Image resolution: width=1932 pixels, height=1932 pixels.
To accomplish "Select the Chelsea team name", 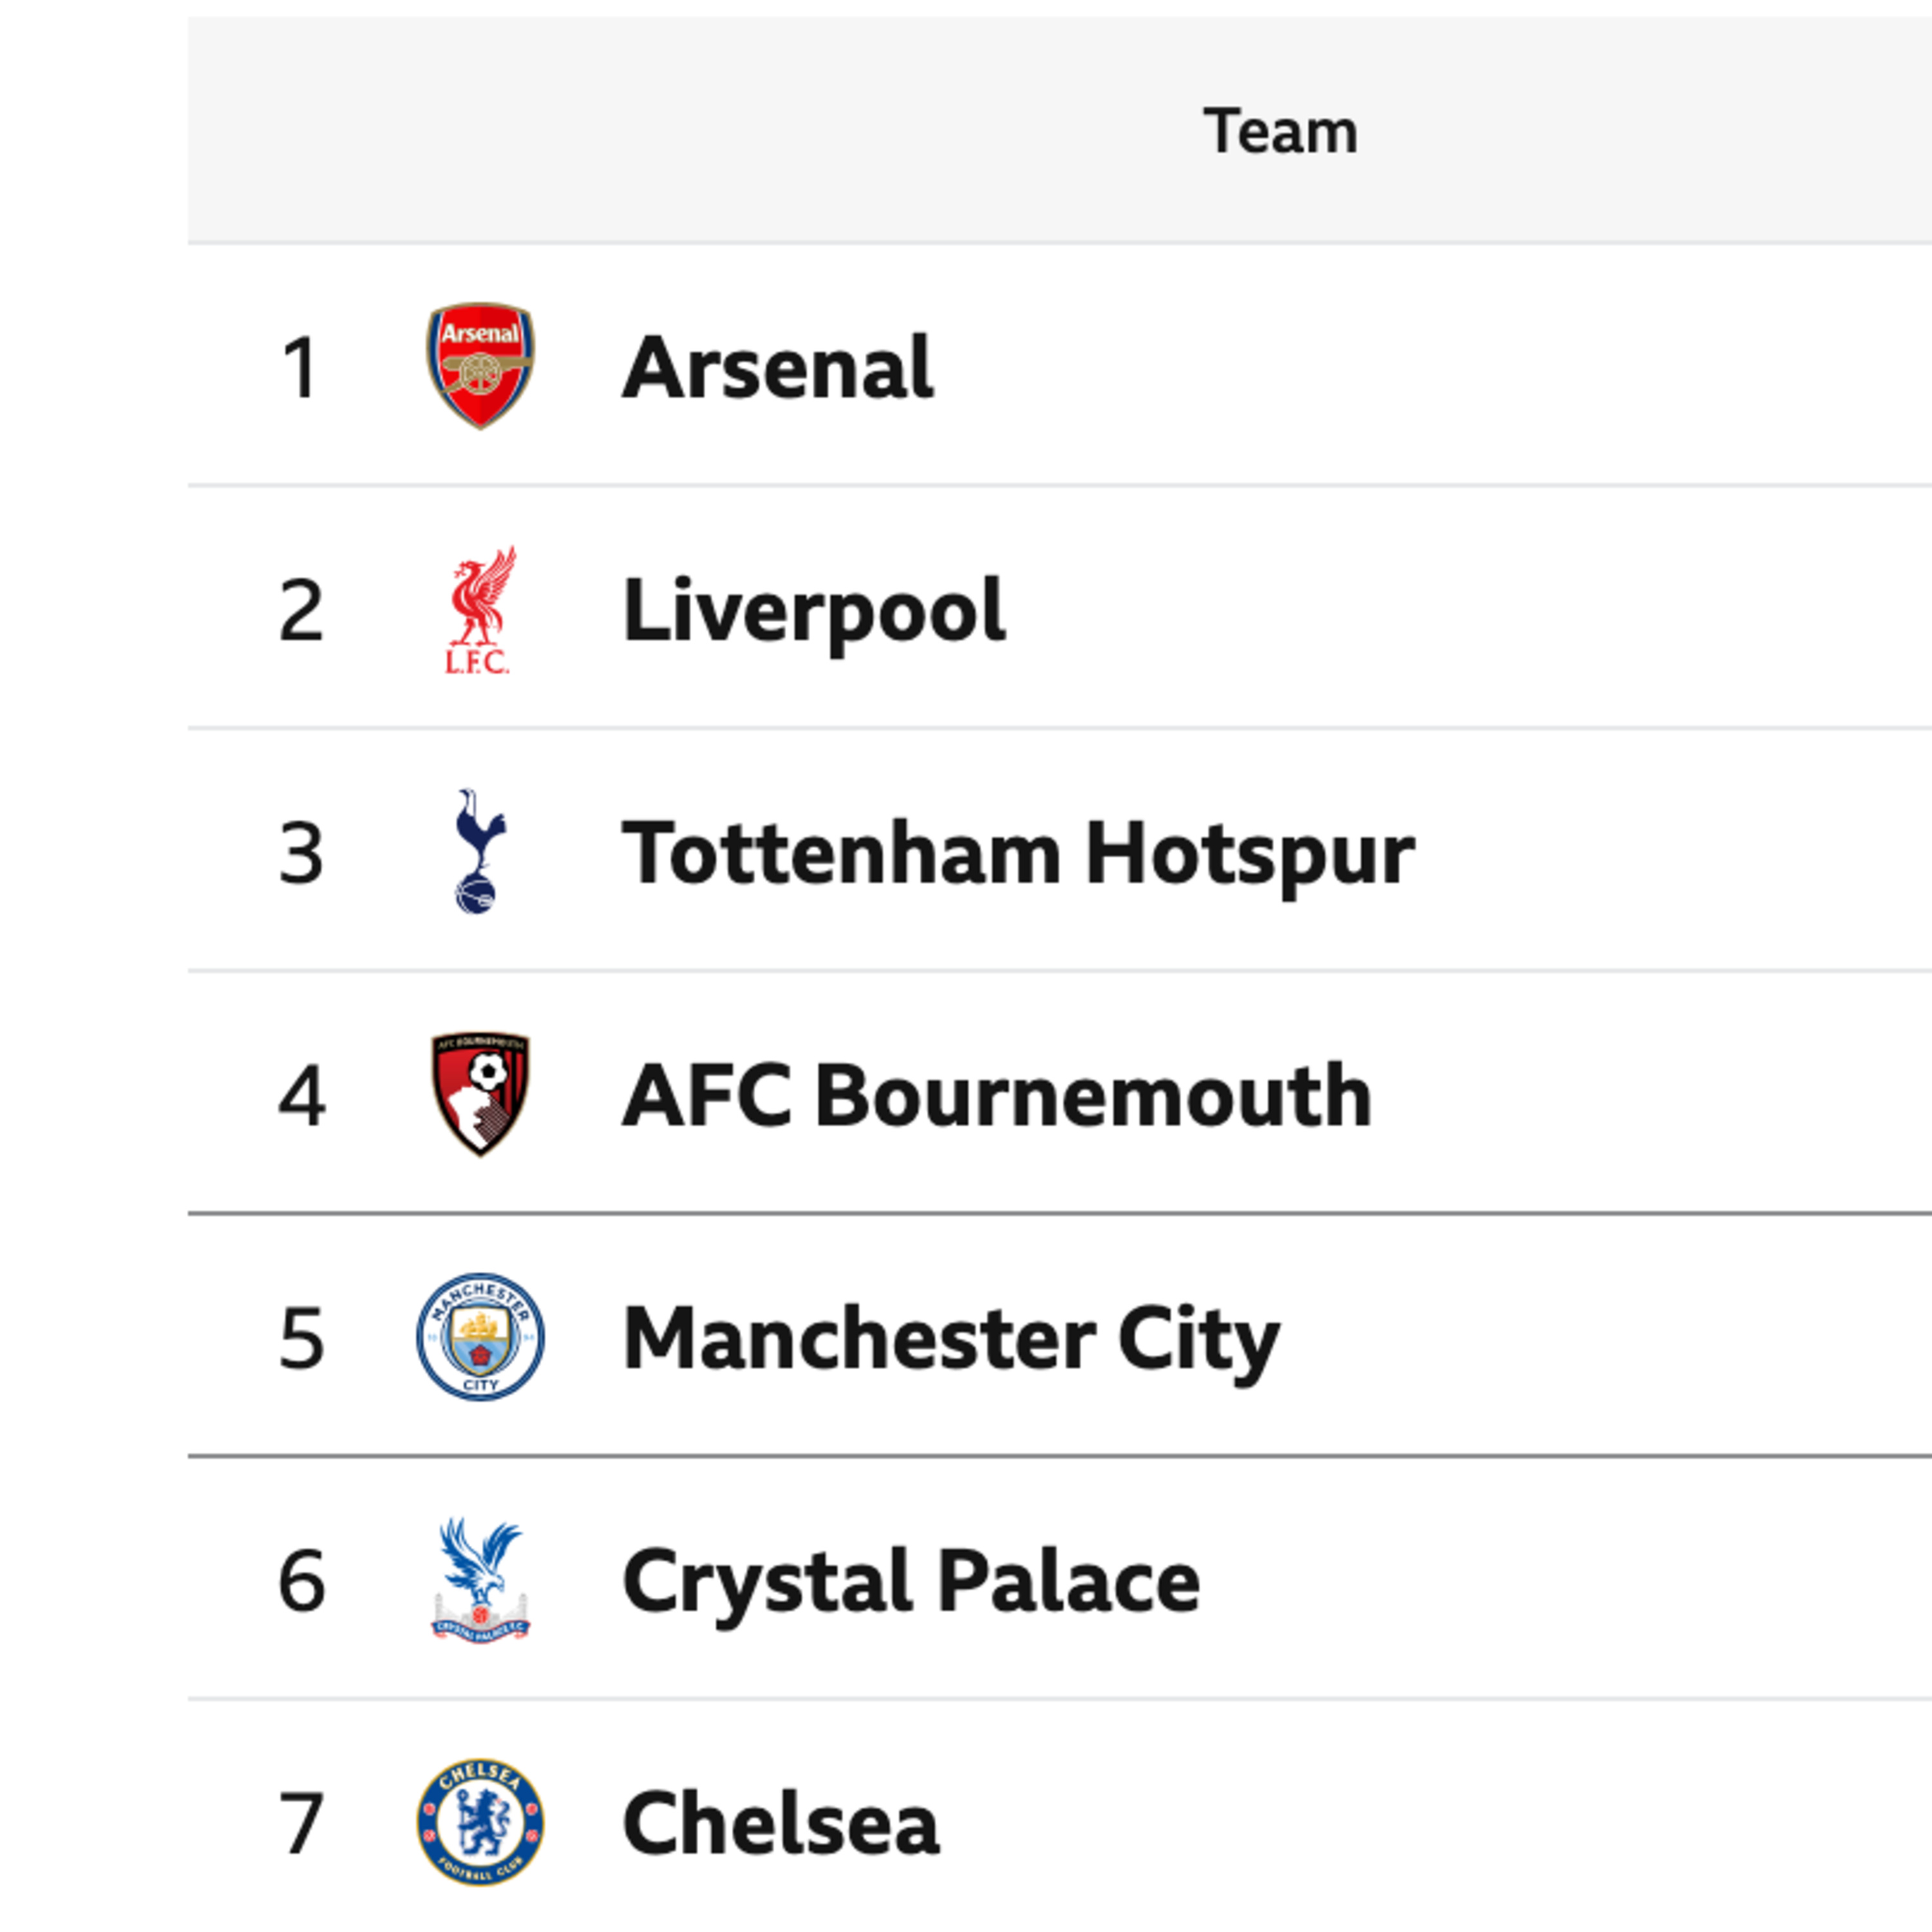I will (x=780, y=1824).
